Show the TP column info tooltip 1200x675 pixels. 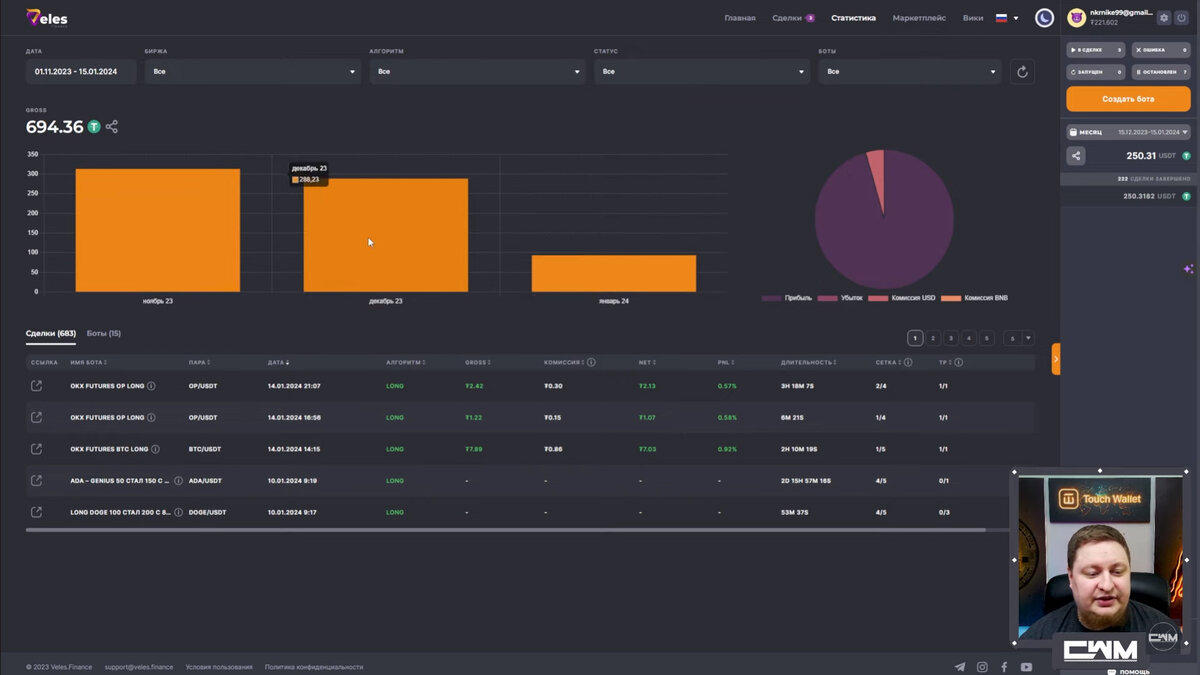(958, 362)
